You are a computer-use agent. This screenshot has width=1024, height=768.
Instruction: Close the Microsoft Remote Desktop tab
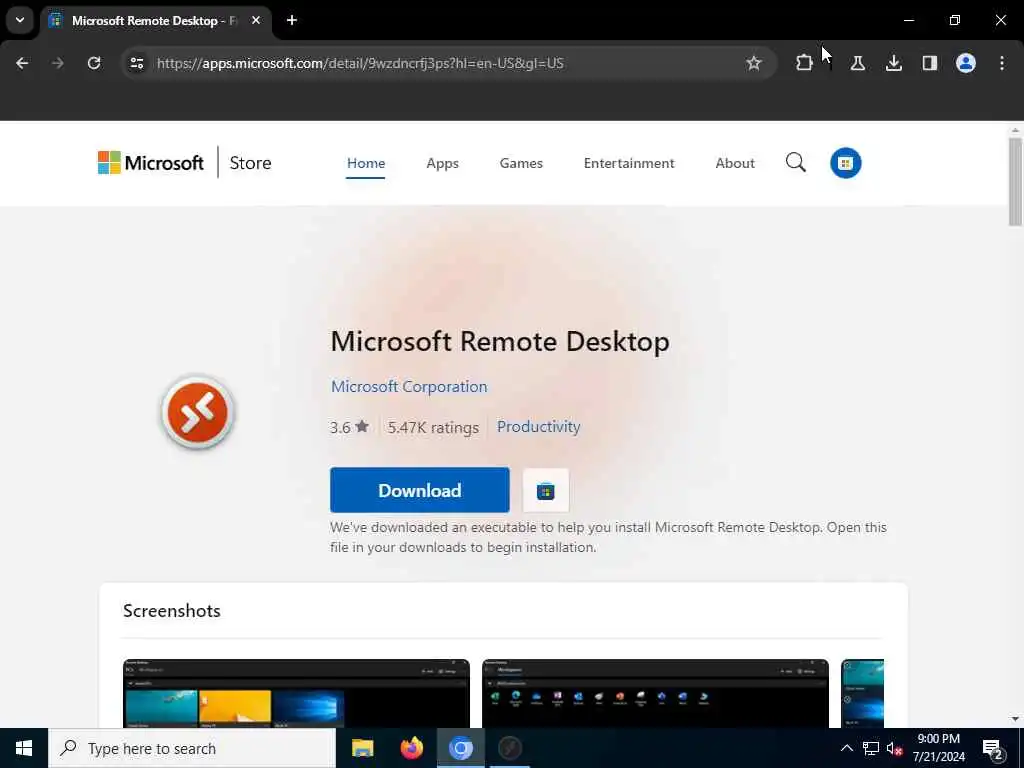256,20
